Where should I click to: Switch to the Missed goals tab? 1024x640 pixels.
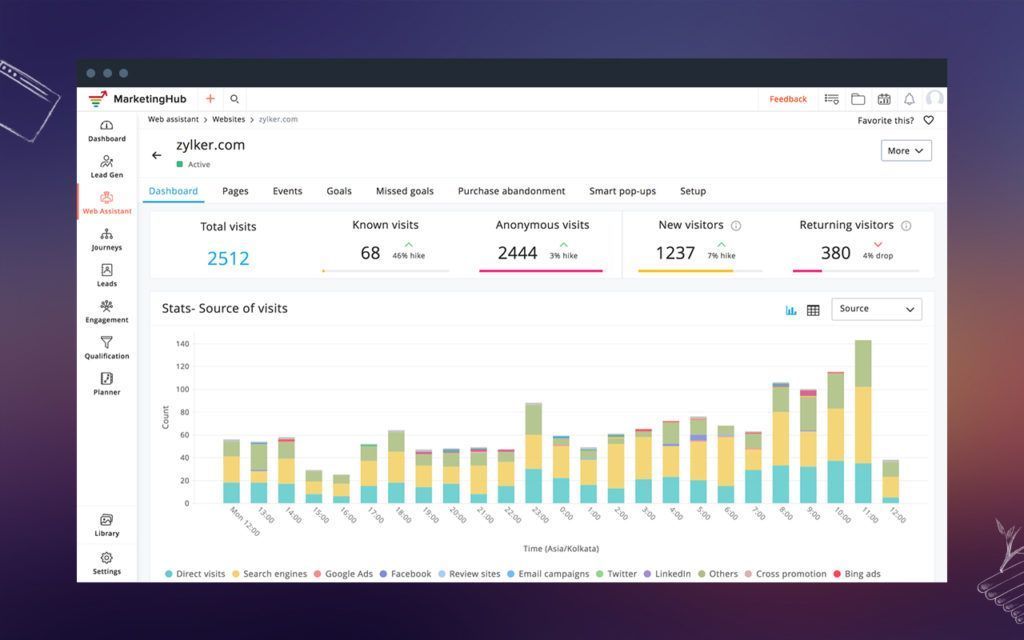[x=404, y=191]
